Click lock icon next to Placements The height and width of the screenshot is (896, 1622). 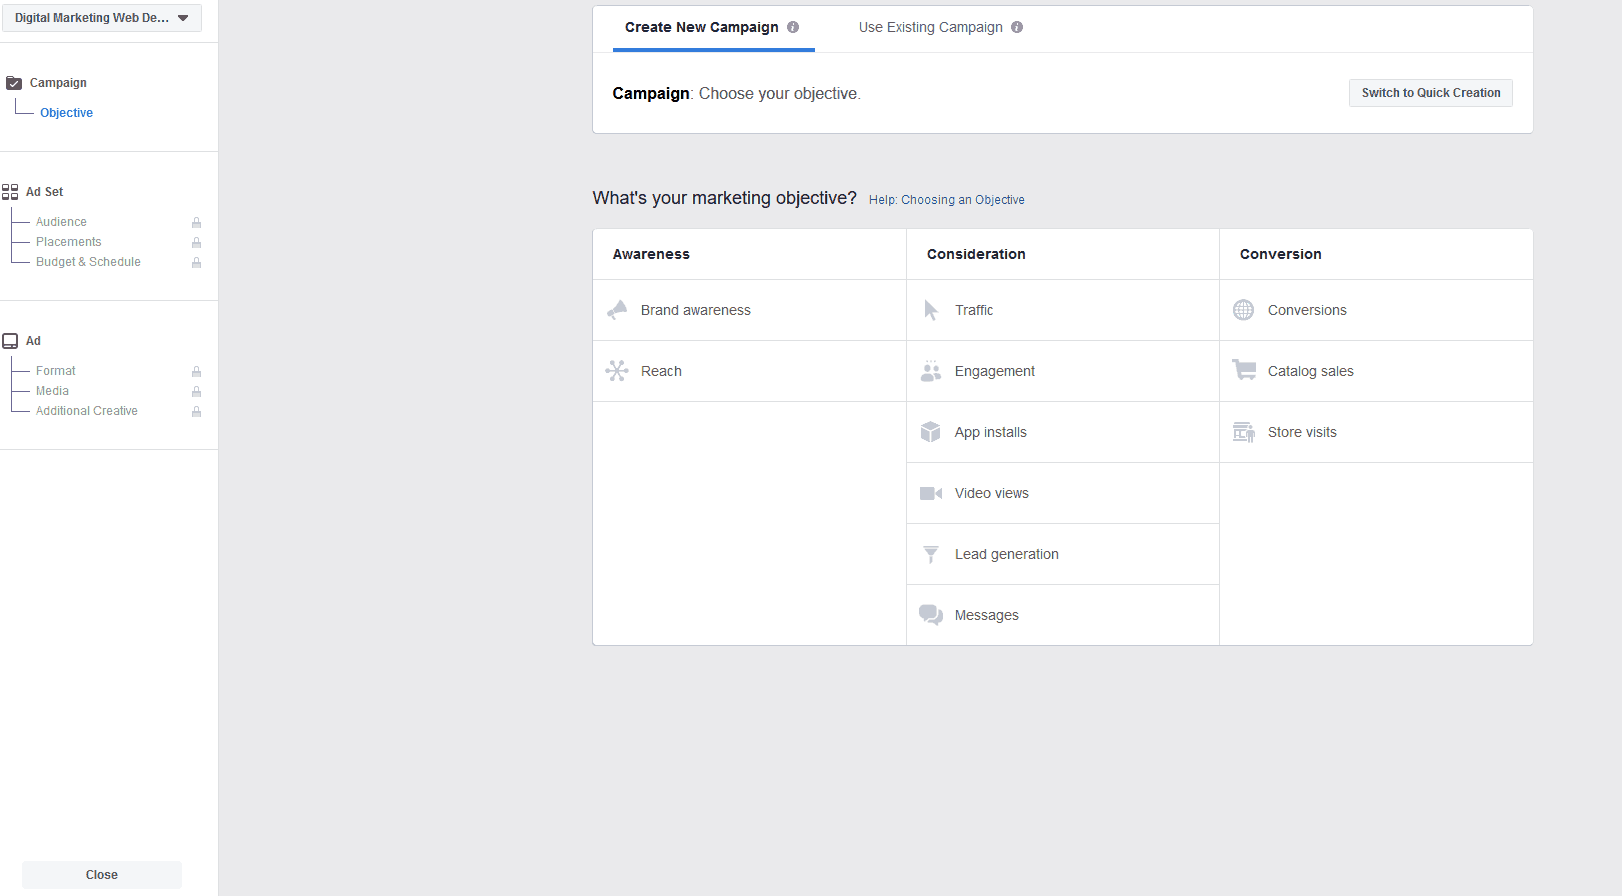[197, 242]
